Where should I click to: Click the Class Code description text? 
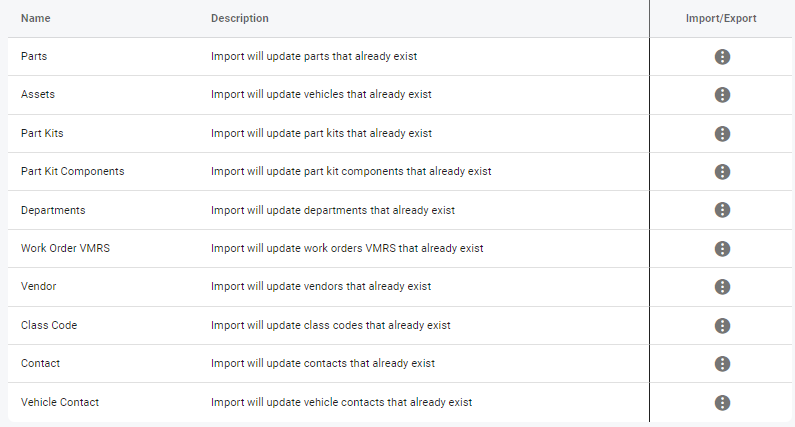click(331, 326)
